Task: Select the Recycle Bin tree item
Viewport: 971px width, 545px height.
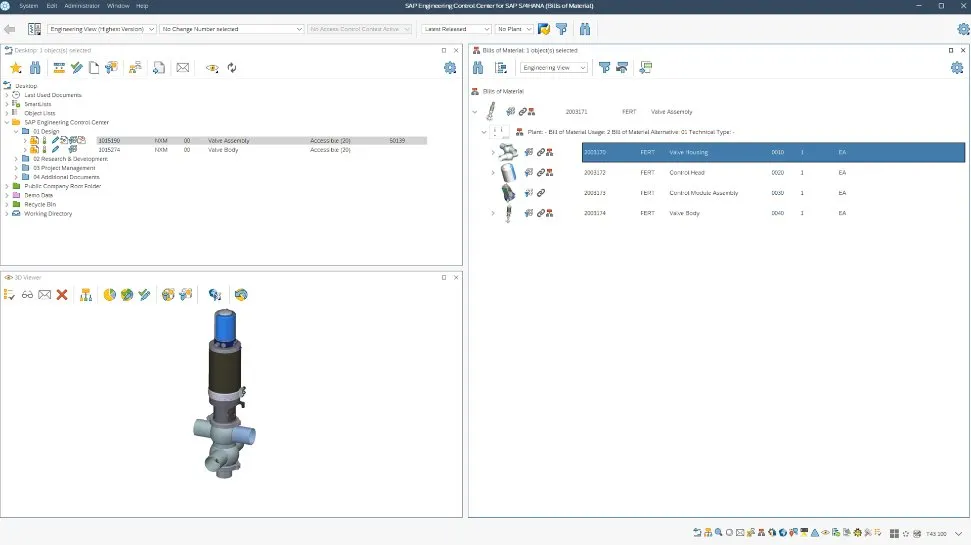Action: point(40,204)
